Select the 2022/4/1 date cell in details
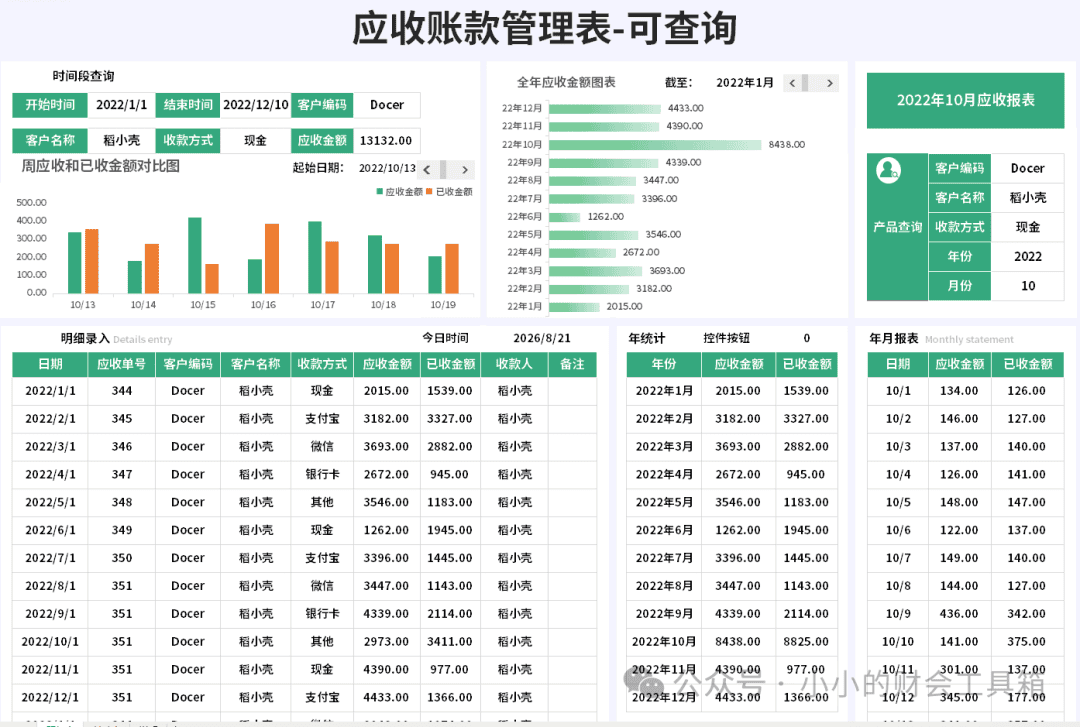 (50, 474)
